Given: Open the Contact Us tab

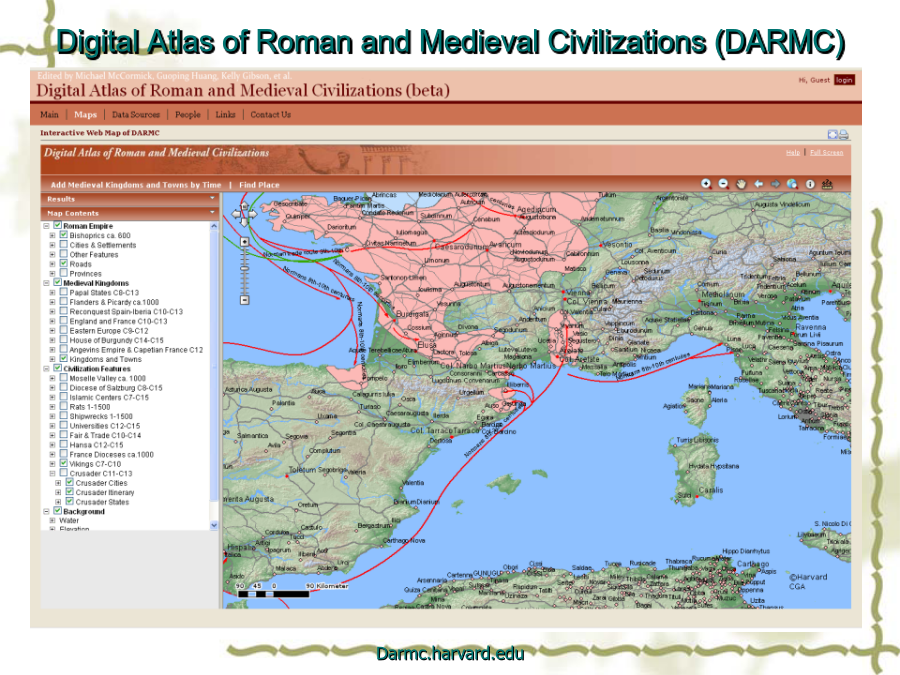Looking at the screenshot, I should point(270,115).
